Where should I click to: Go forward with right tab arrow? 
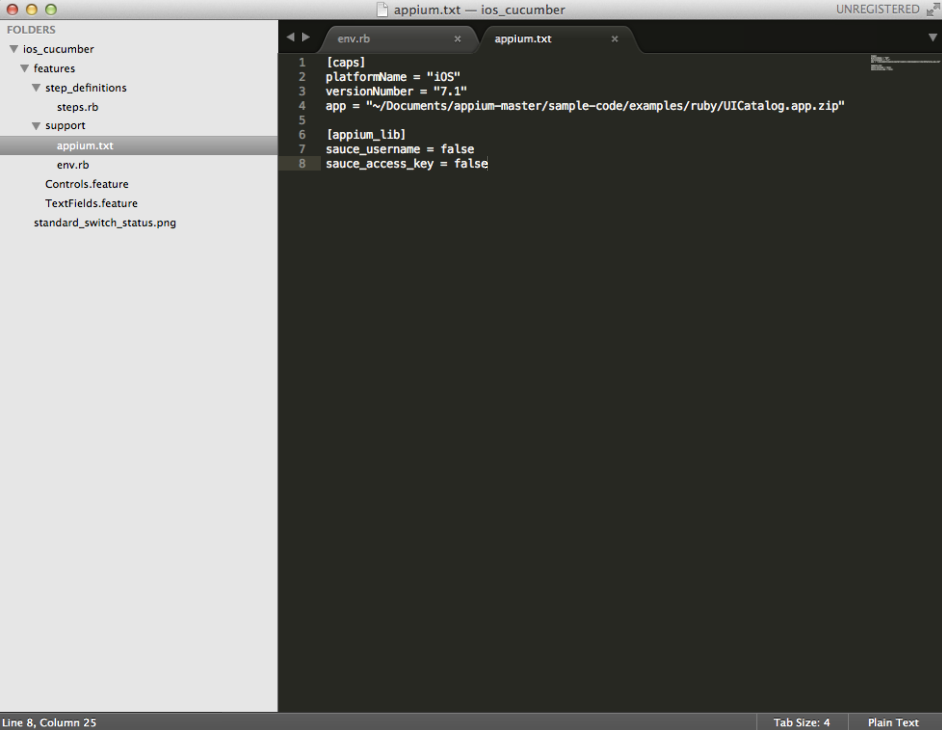coord(306,37)
